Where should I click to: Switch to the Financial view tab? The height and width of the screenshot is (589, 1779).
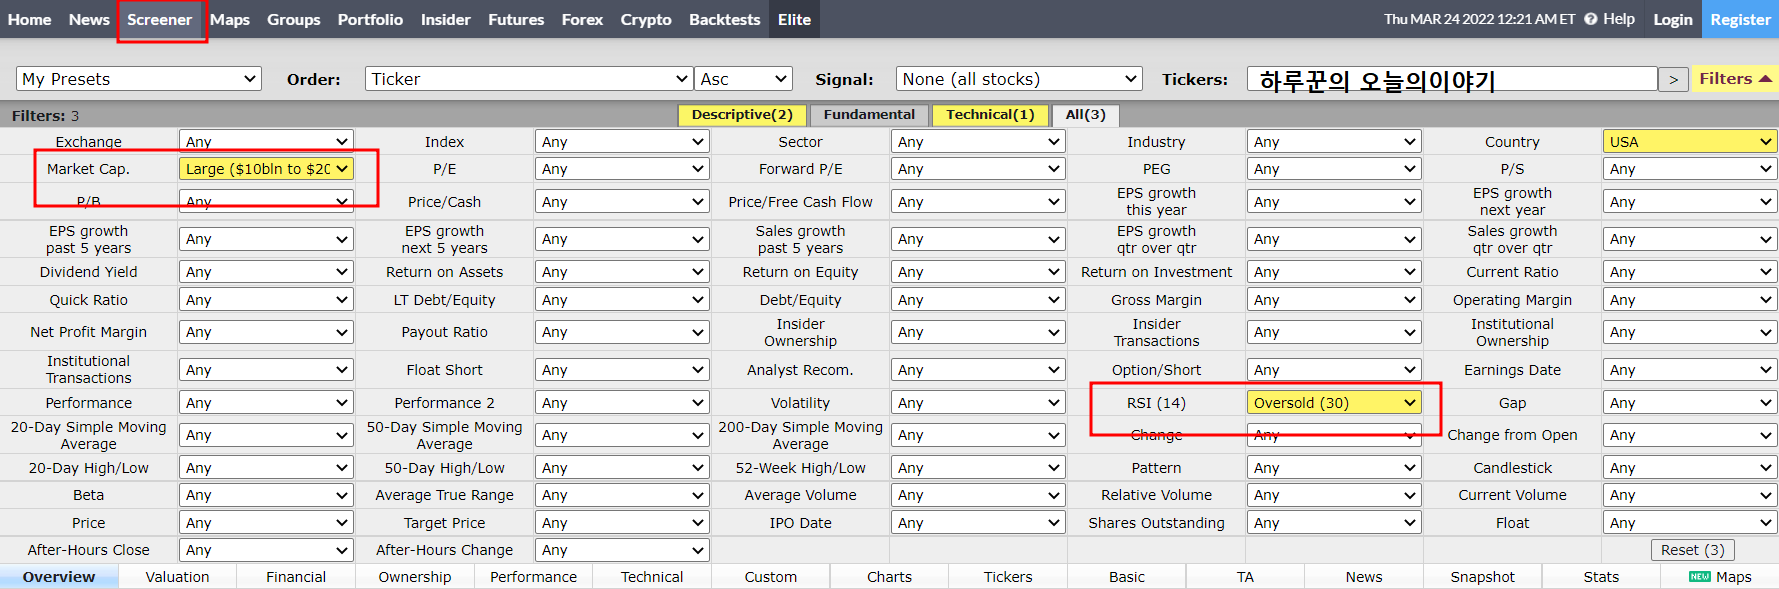click(296, 577)
